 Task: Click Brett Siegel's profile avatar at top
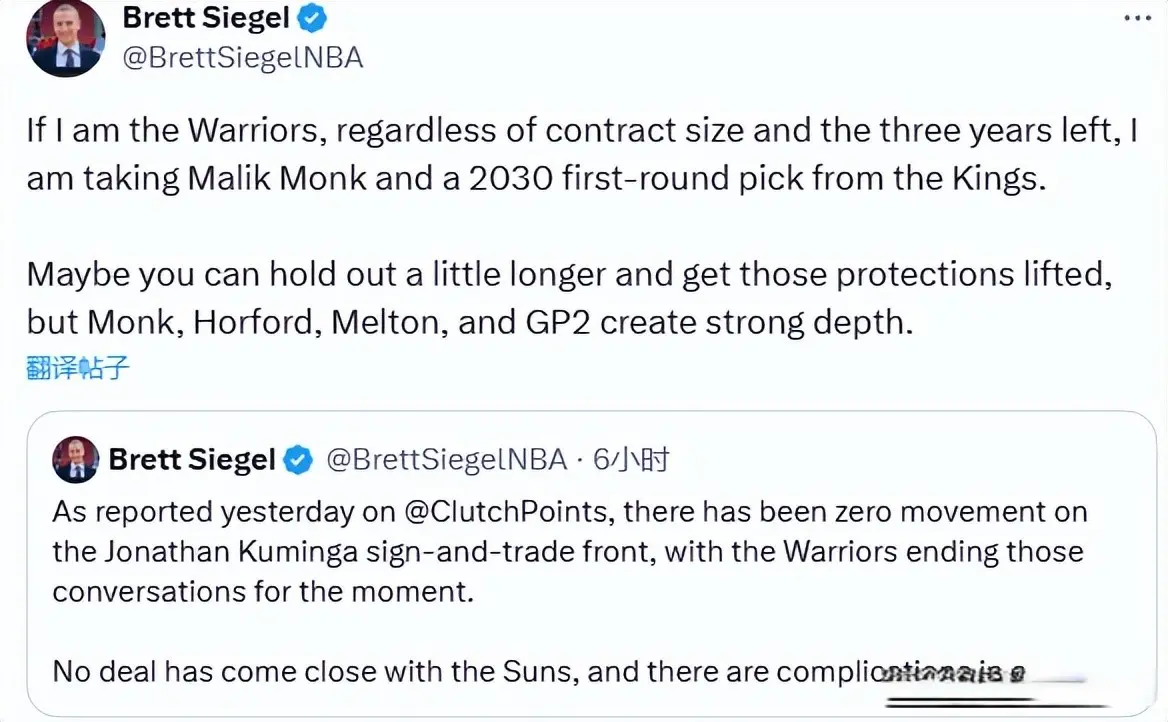[x=65, y=38]
